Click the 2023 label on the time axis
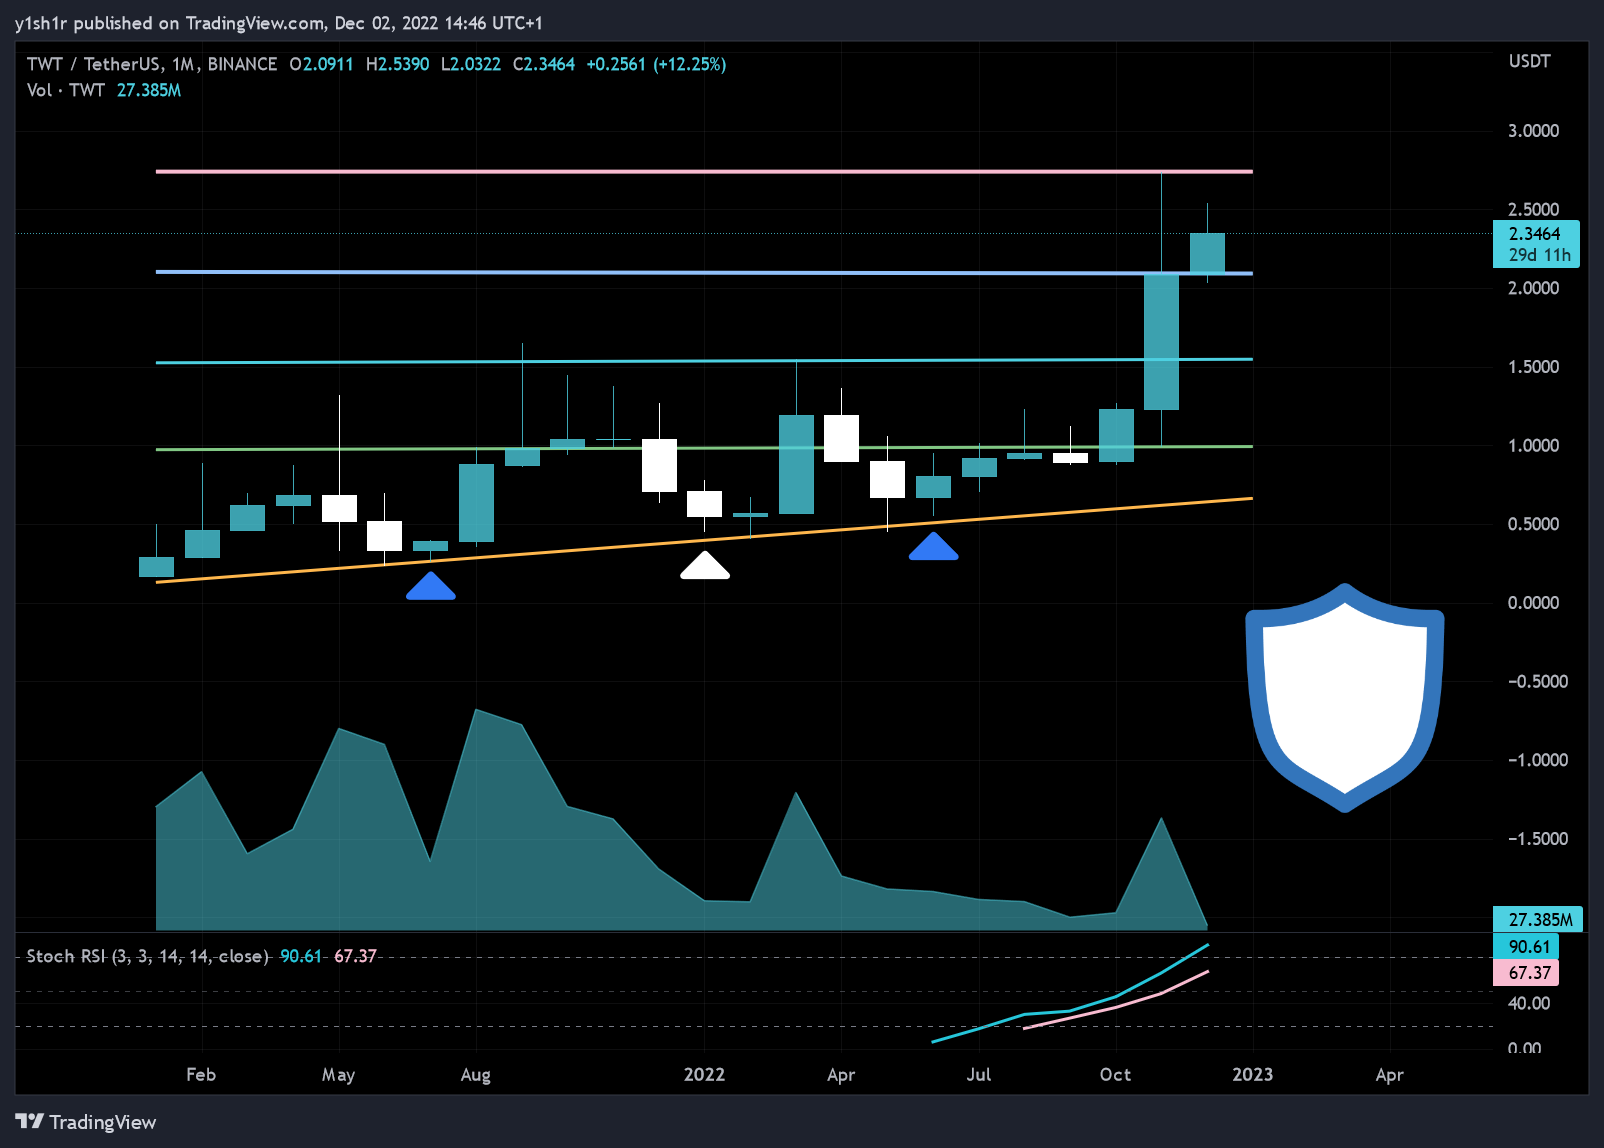Screen dimensions: 1604x1148 tap(1252, 1074)
